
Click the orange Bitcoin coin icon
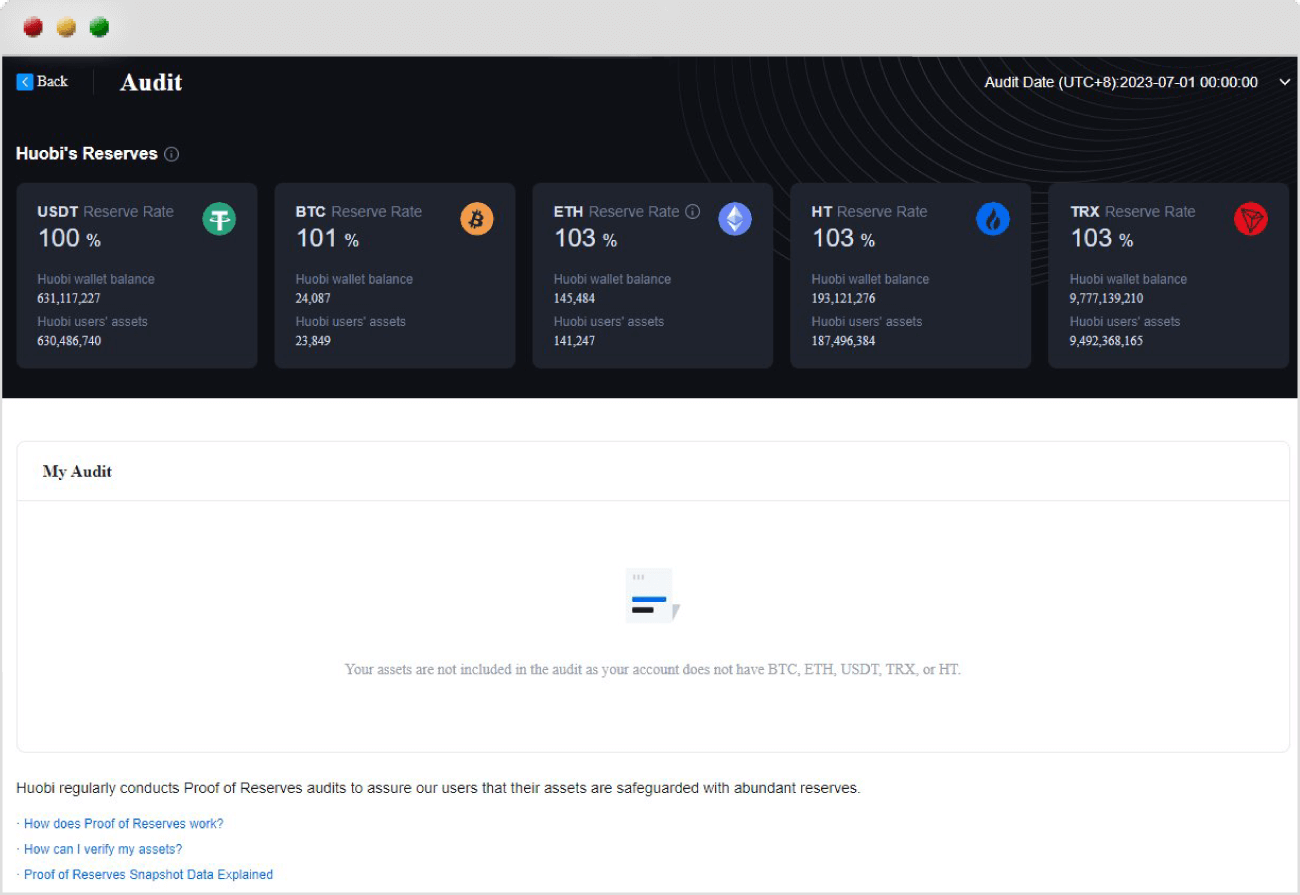tap(477, 219)
